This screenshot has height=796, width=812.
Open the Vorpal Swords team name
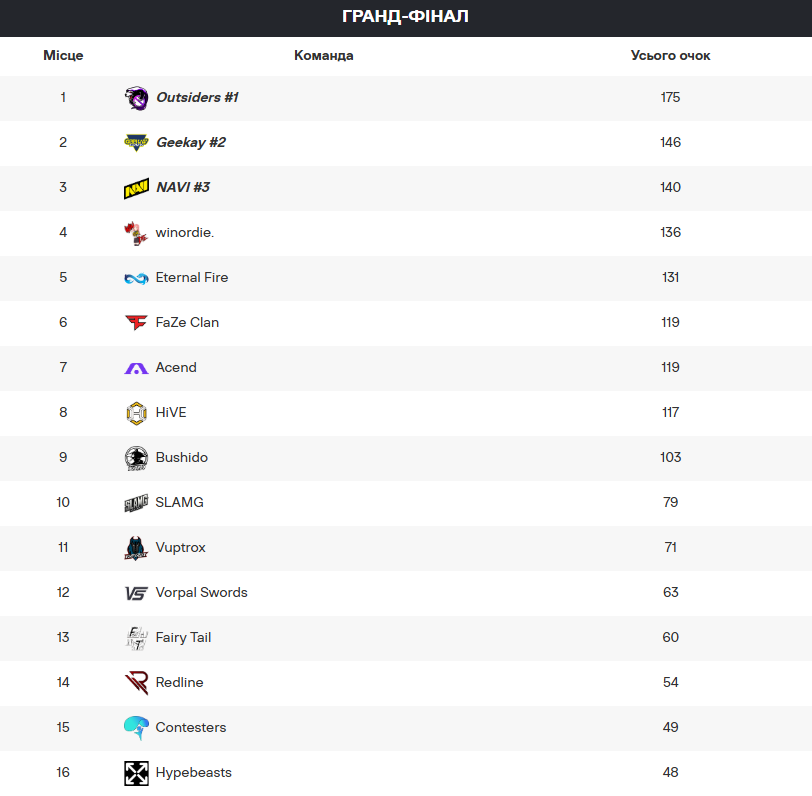(x=201, y=592)
